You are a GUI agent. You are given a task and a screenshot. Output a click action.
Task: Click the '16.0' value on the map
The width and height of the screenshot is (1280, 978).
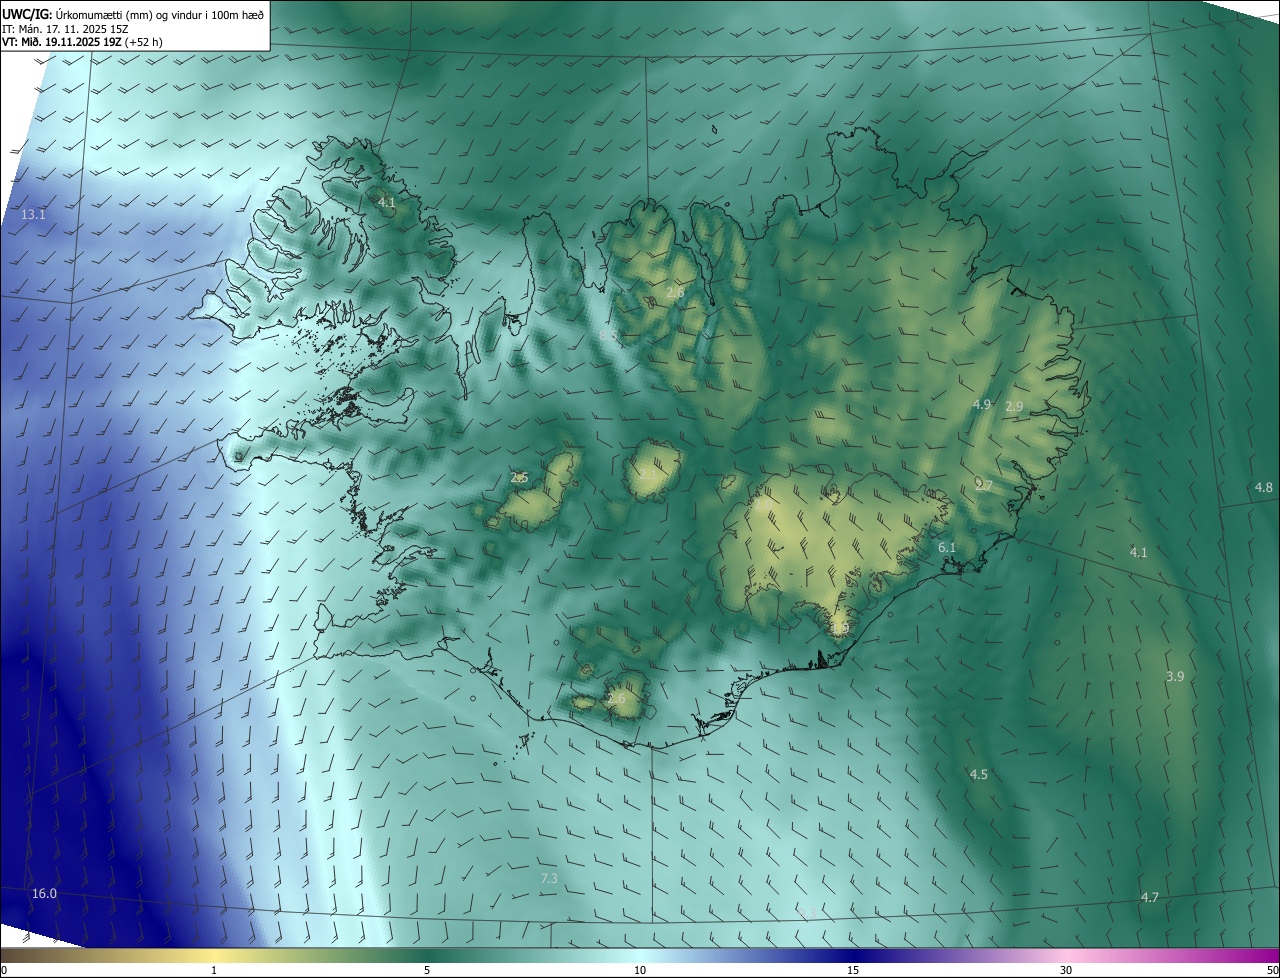point(44,893)
